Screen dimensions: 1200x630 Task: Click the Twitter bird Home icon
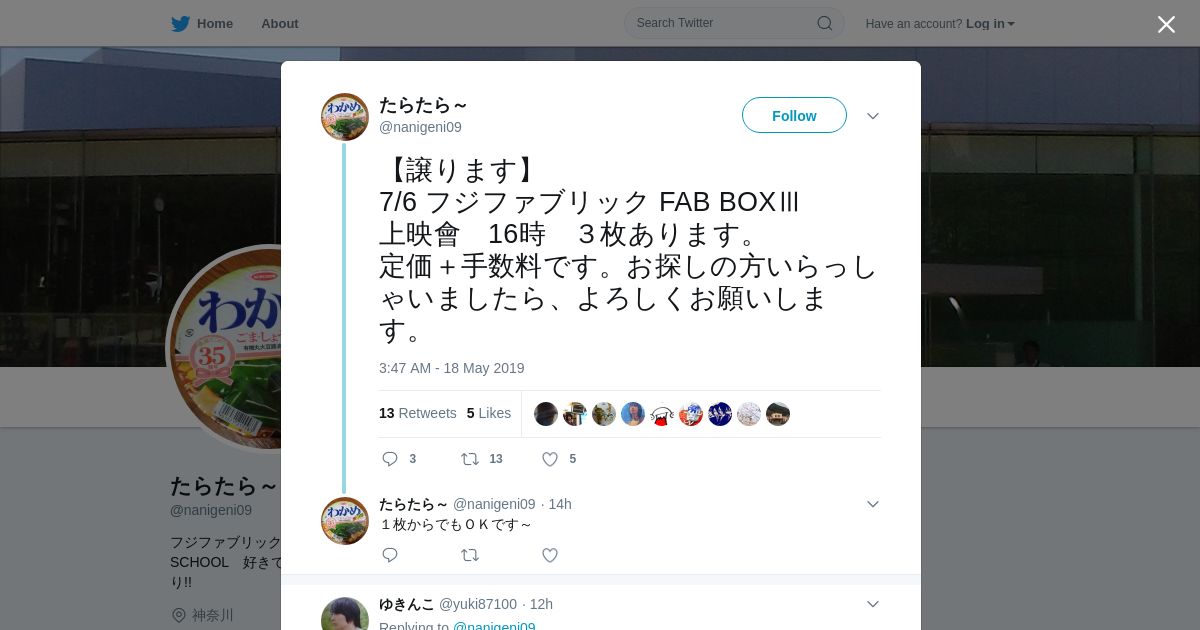180,24
